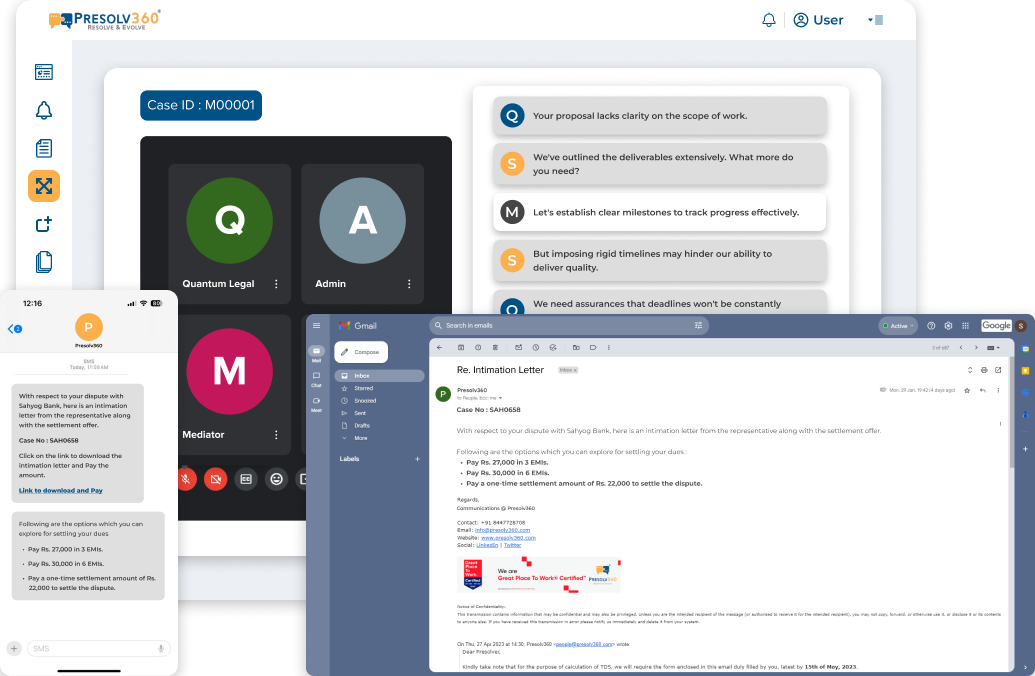The width and height of the screenshot is (1035, 676).
Task: Report the open email as spam
Action: pos(478,347)
